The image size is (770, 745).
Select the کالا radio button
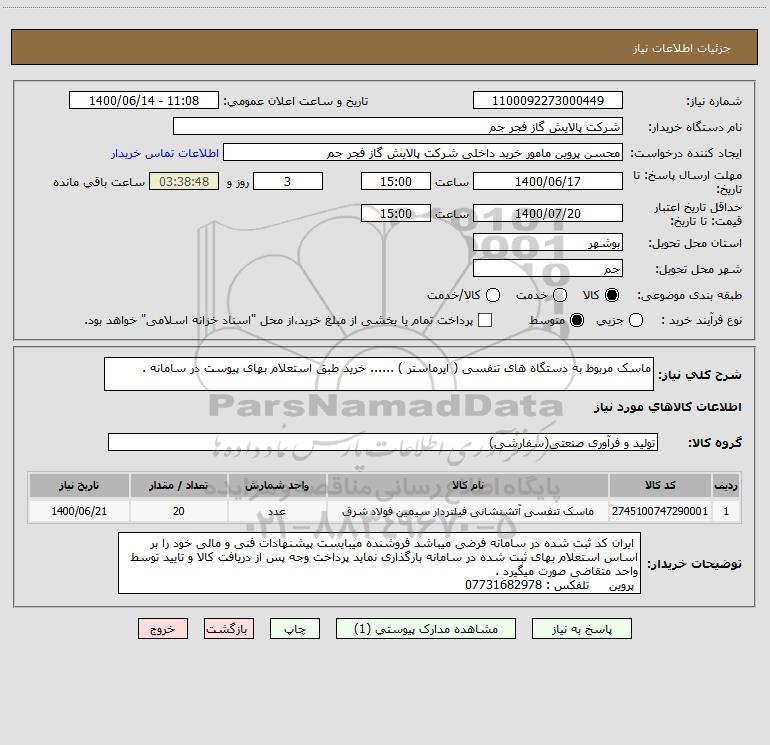click(x=612, y=295)
